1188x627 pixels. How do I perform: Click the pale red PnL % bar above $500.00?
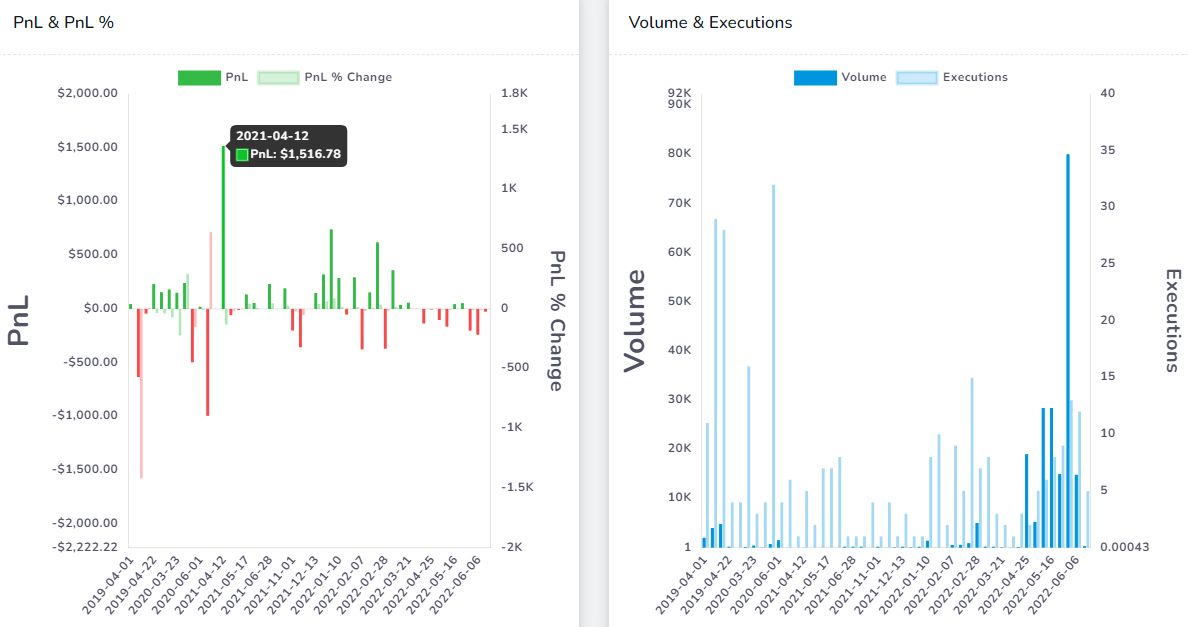(211, 270)
